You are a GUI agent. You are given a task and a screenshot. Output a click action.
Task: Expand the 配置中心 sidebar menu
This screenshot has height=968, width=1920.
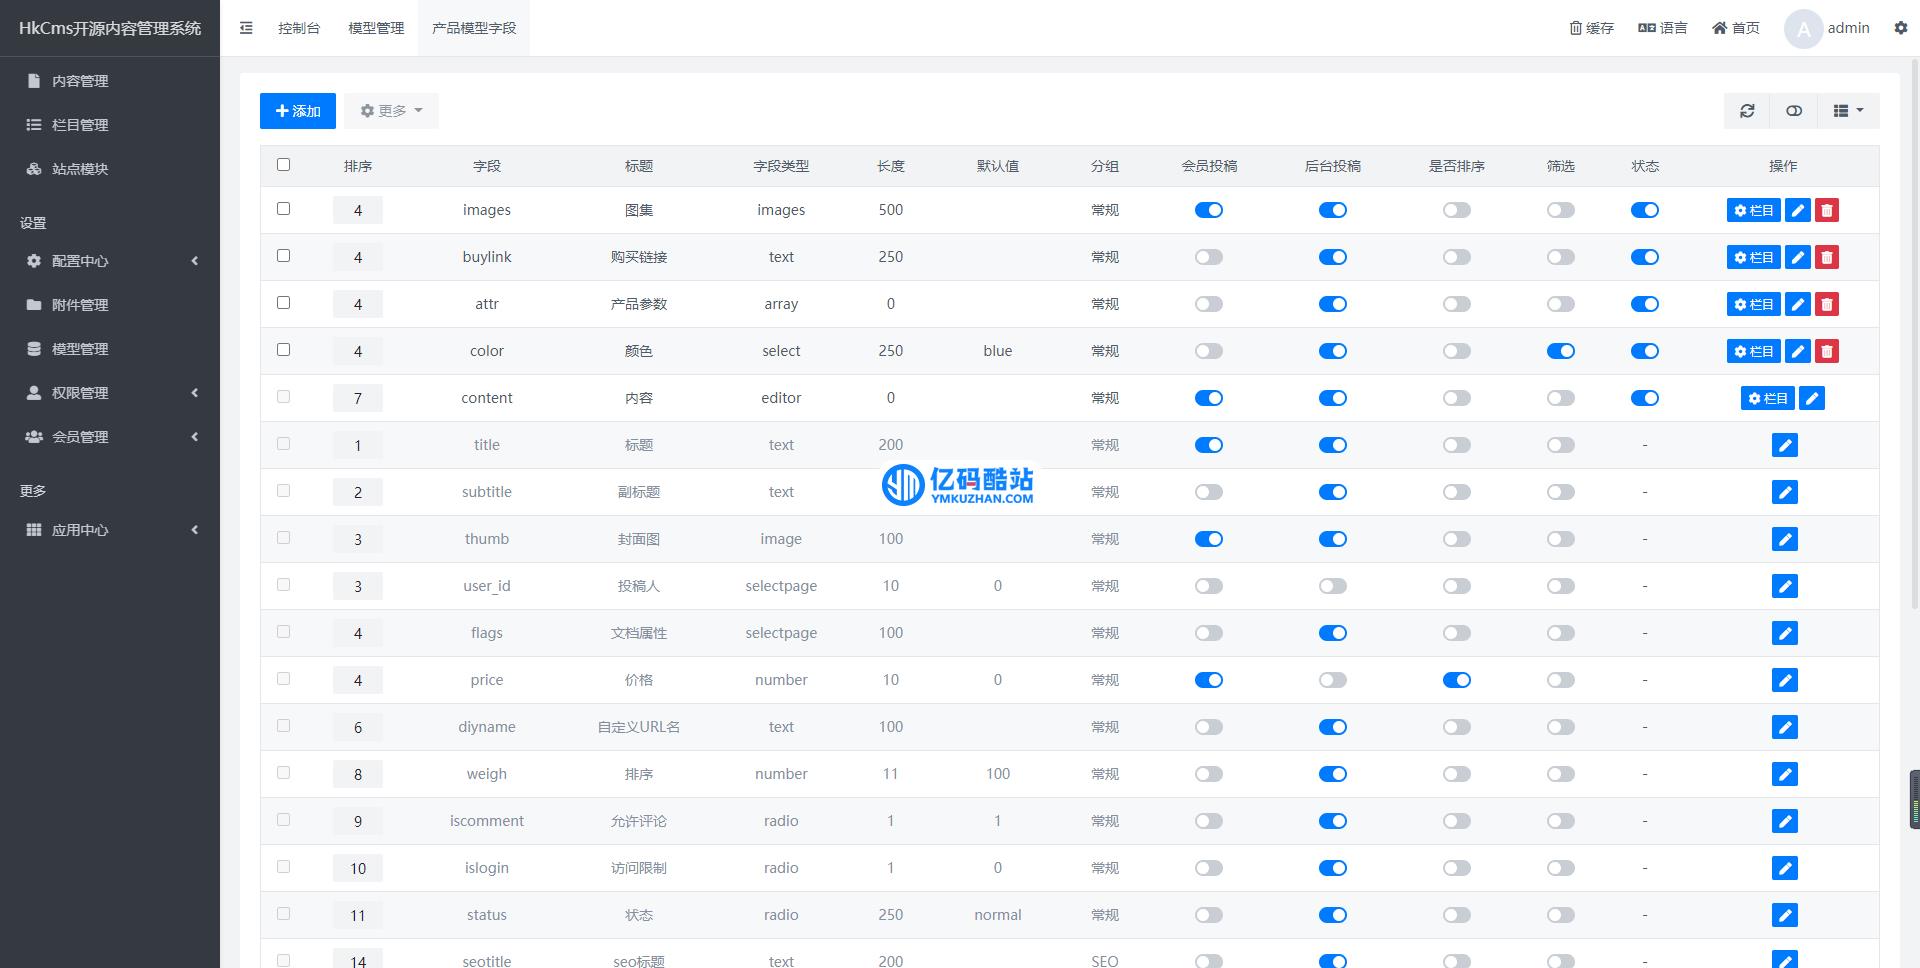[110, 261]
